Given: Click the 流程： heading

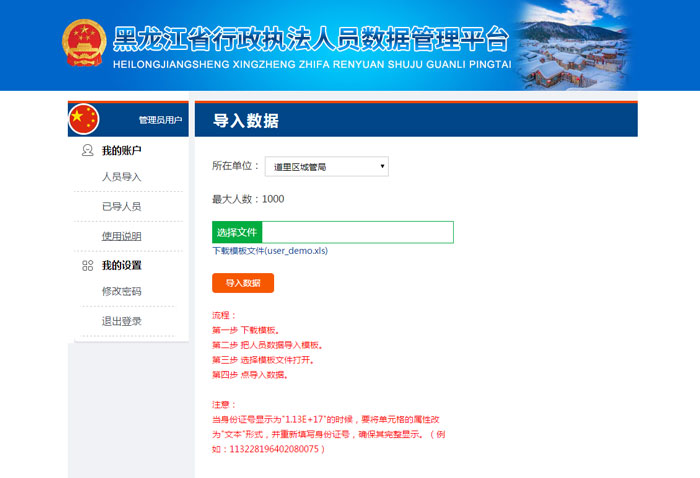Looking at the screenshot, I should (x=224, y=316).
